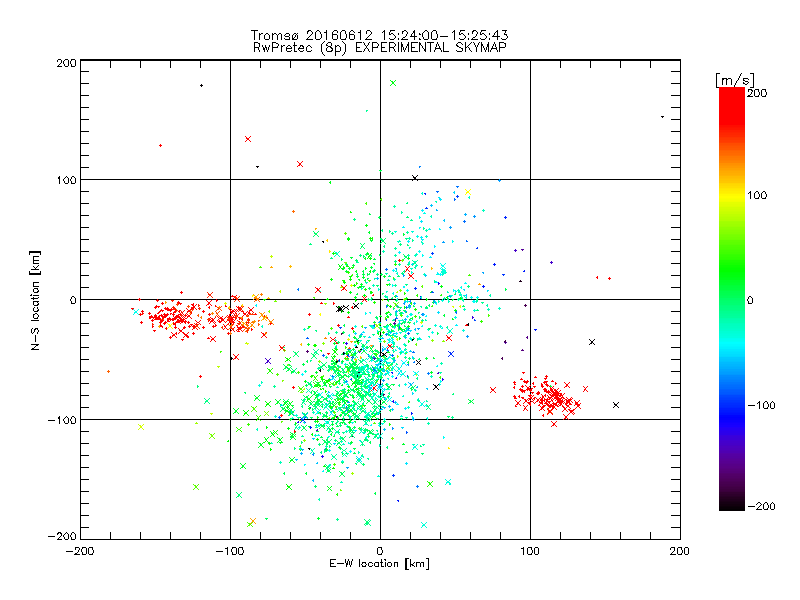Click the 100 tick label on the E-W axis
Viewport: 800px width, 600px height.
(530, 551)
